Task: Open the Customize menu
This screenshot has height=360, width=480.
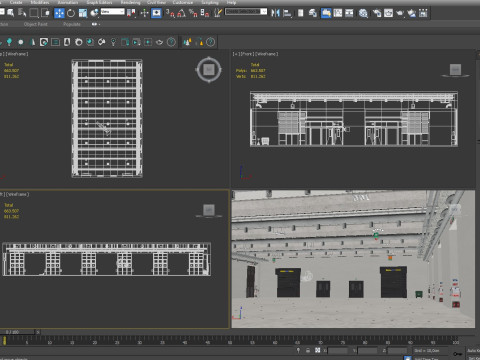Action: [183, 2]
